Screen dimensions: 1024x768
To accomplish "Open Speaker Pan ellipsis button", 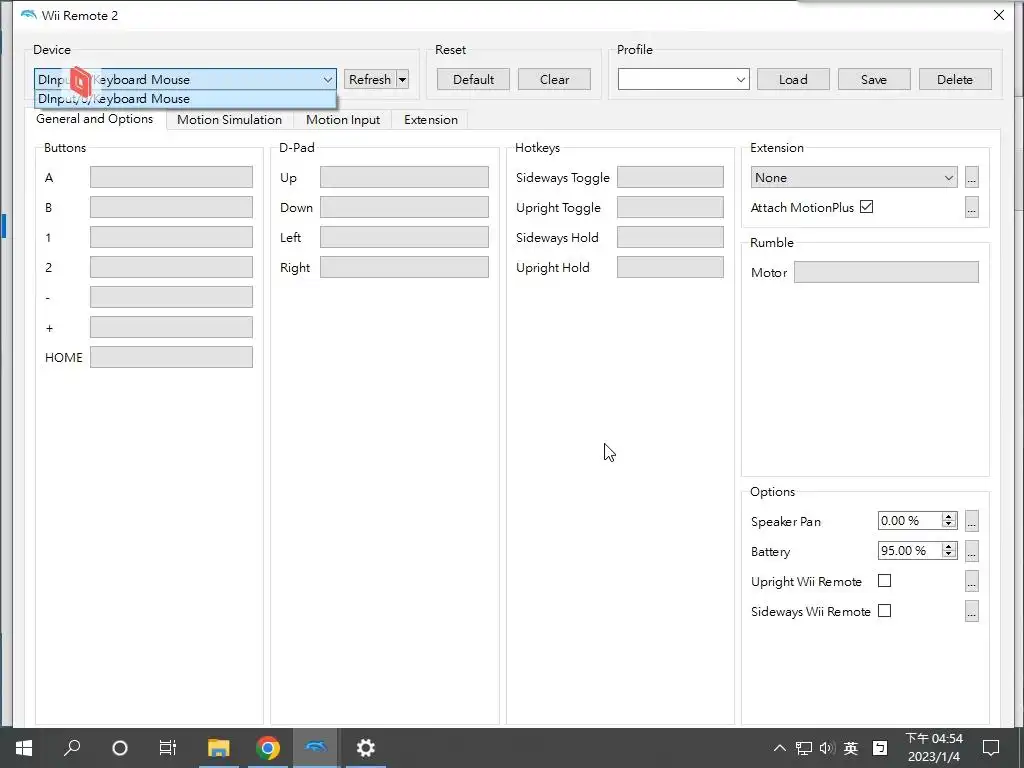I will coord(972,521).
